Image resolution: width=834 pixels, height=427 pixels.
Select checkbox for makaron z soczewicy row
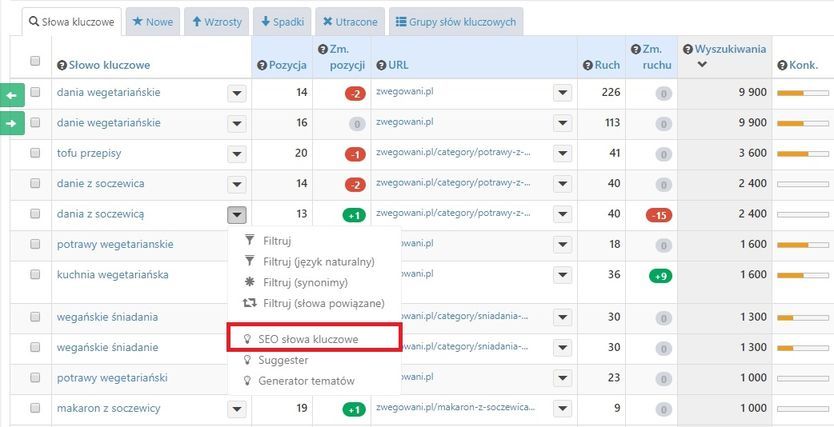pos(35,408)
